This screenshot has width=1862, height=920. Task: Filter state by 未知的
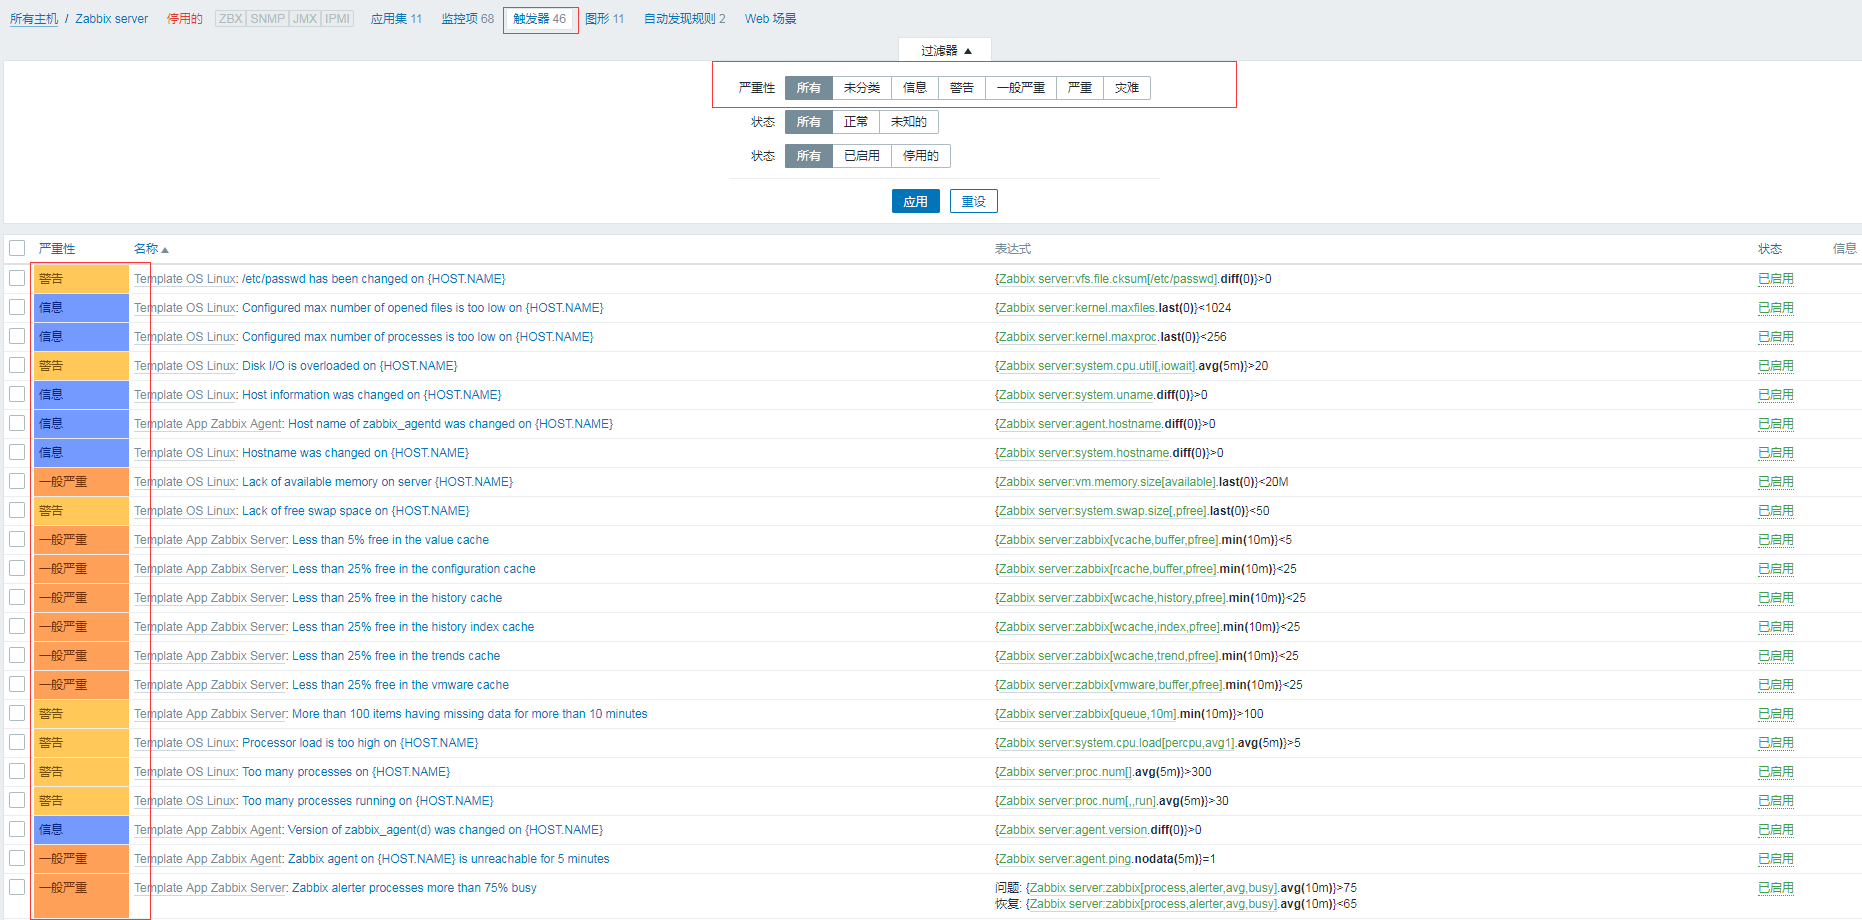click(x=909, y=122)
